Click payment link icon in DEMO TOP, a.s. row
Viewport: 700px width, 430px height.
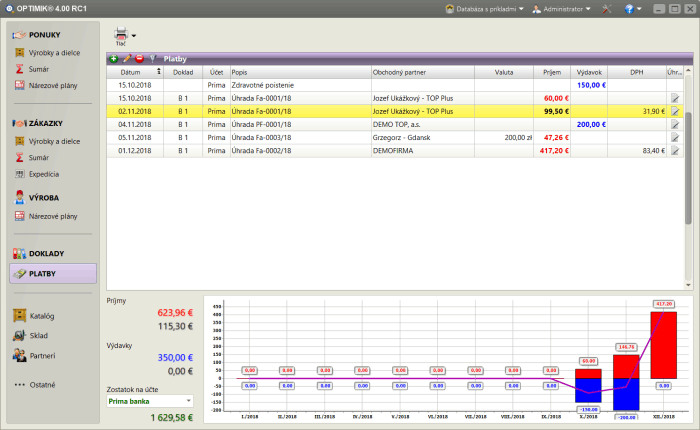click(675, 125)
